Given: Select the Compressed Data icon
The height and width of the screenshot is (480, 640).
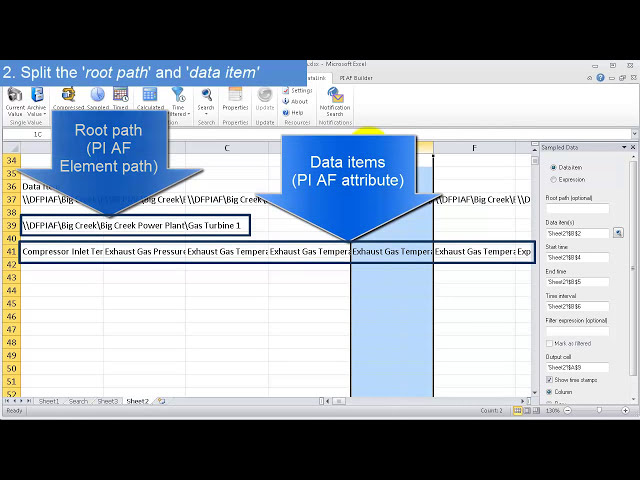Looking at the screenshot, I should [x=68, y=97].
